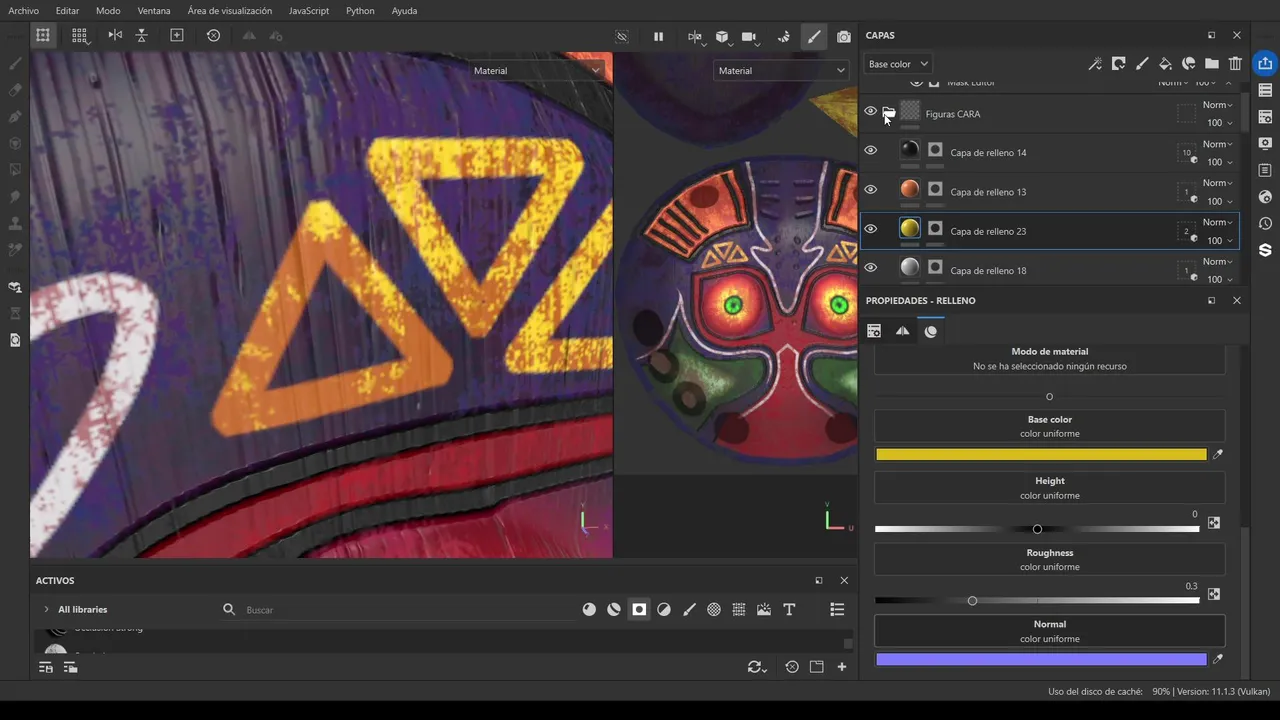Pause rendering with the pause button
The width and height of the screenshot is (1280, 720).
[x=658, y=36]
